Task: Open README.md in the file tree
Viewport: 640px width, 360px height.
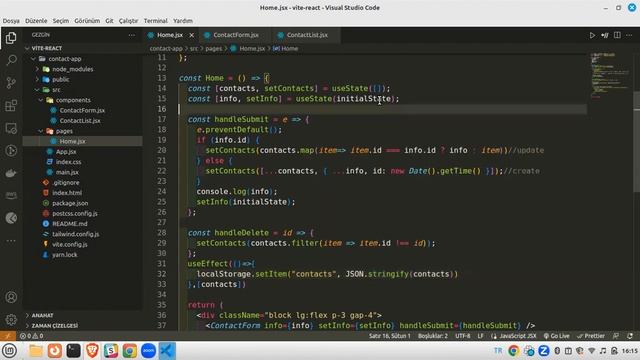Action: click(82, 224)
